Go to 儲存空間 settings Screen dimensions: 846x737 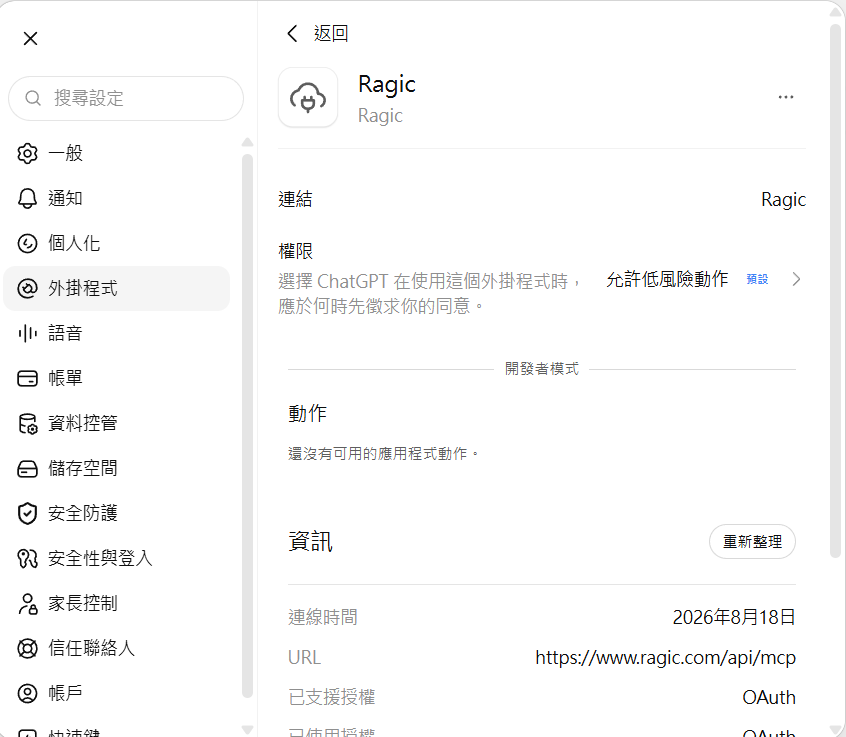pyautogui.click(x=117, y=468)
